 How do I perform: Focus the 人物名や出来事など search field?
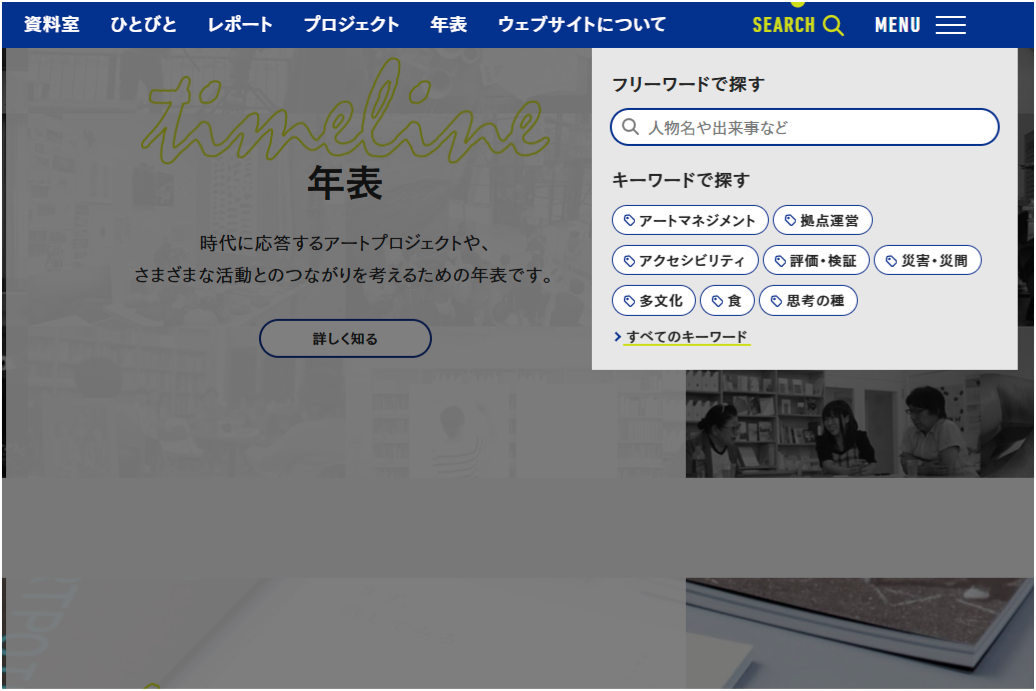pyautogui.click(x=815, y=128)
